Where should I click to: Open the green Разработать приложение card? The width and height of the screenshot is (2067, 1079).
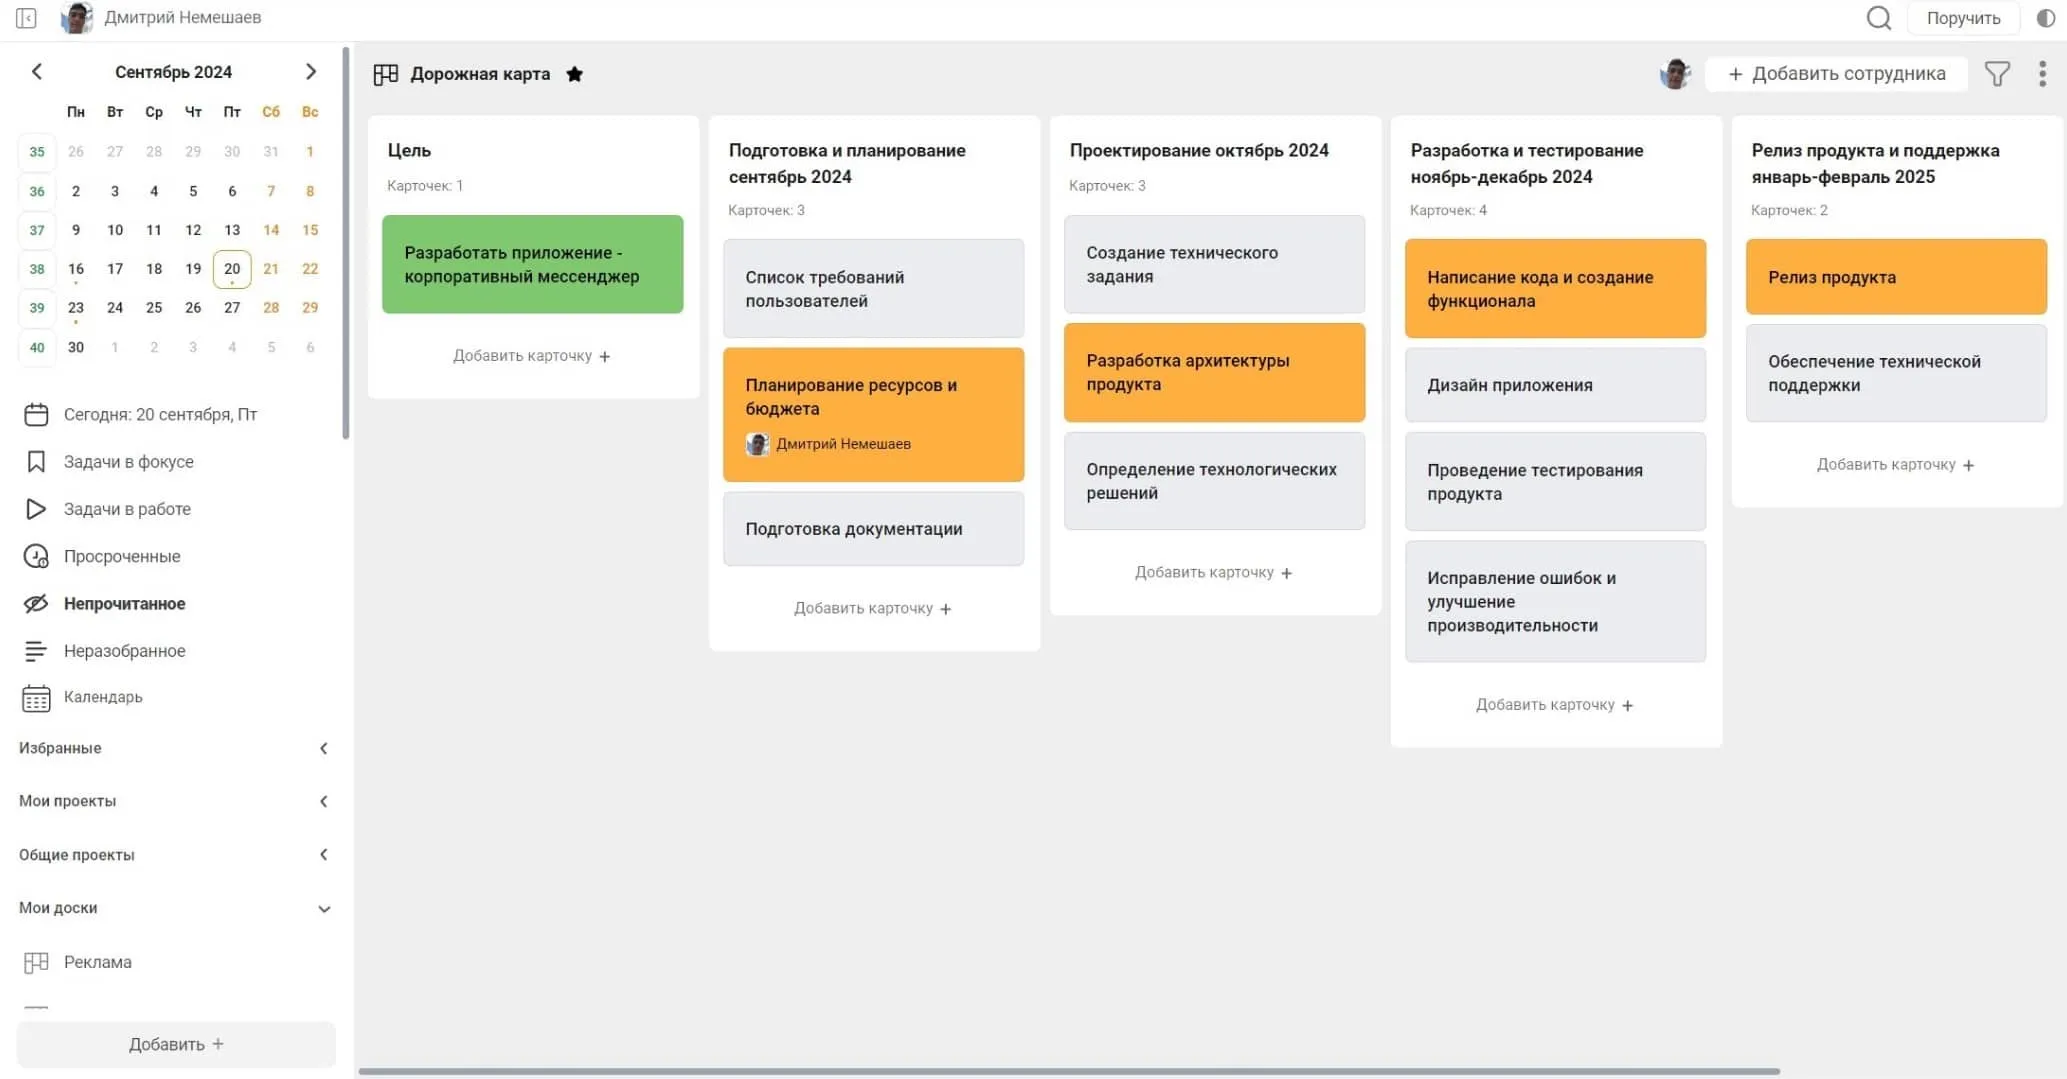click(532, 265)
